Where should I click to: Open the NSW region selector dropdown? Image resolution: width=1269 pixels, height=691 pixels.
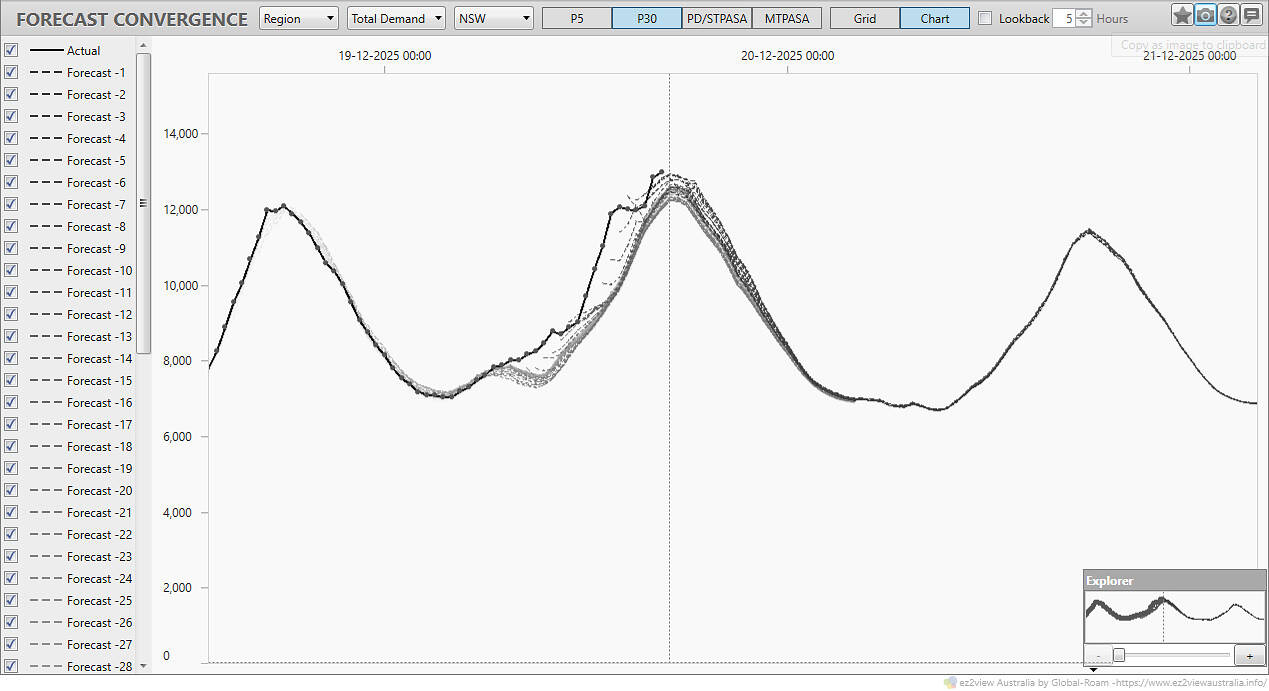494,18
